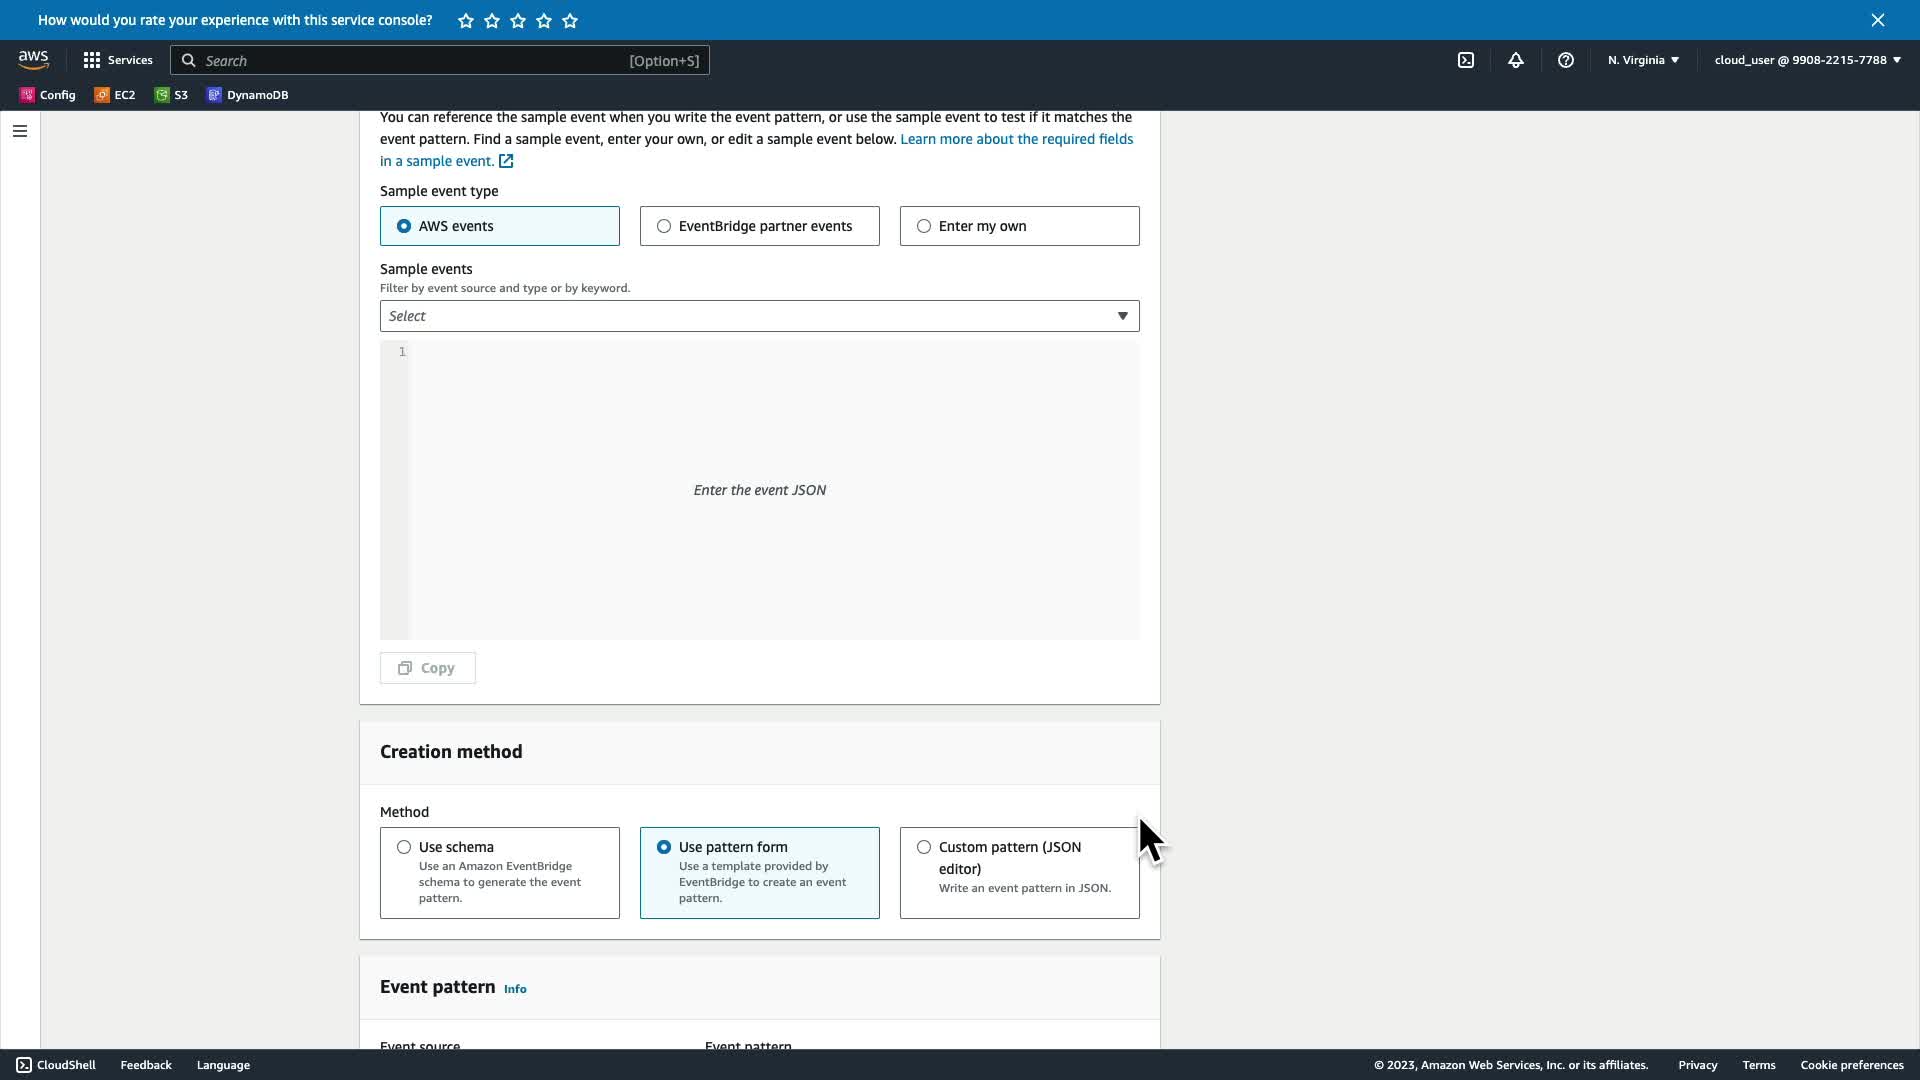Open the help question mark menu
This screenshot has width=1920, height=1080.
click(1566, 60)
